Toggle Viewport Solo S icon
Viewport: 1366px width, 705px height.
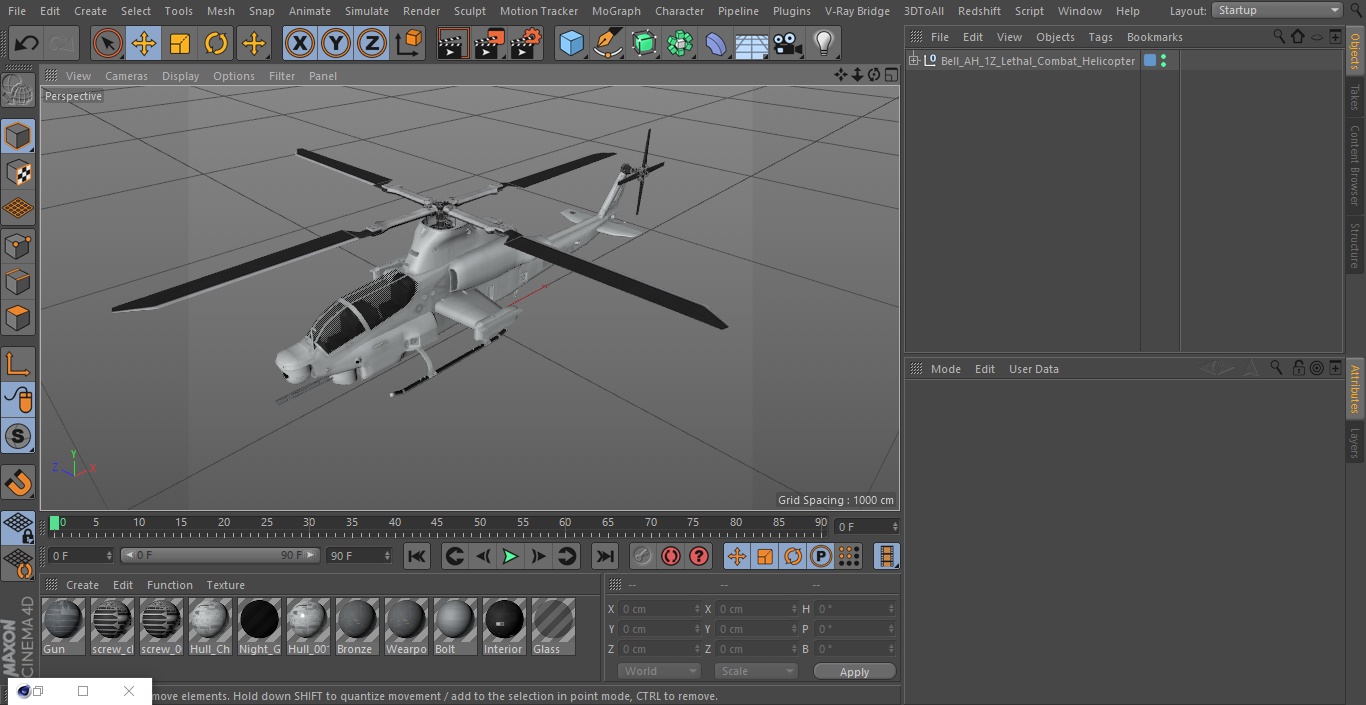(x=18, y=436)
